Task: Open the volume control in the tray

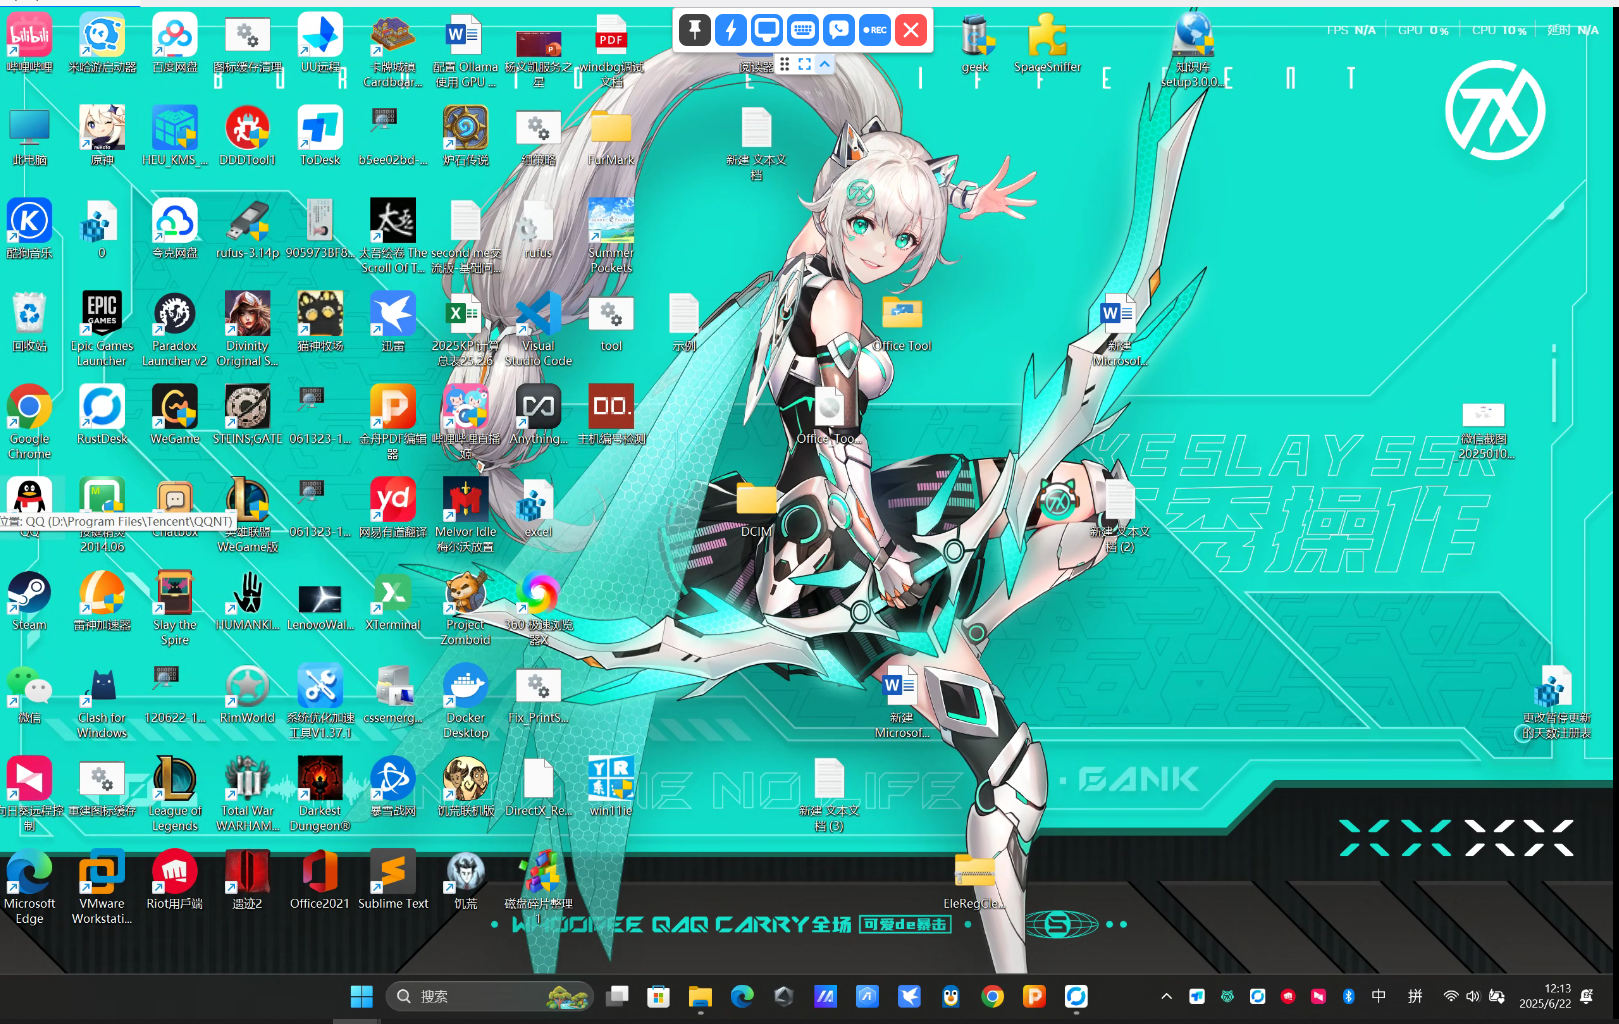Action: coord(1472,996)
